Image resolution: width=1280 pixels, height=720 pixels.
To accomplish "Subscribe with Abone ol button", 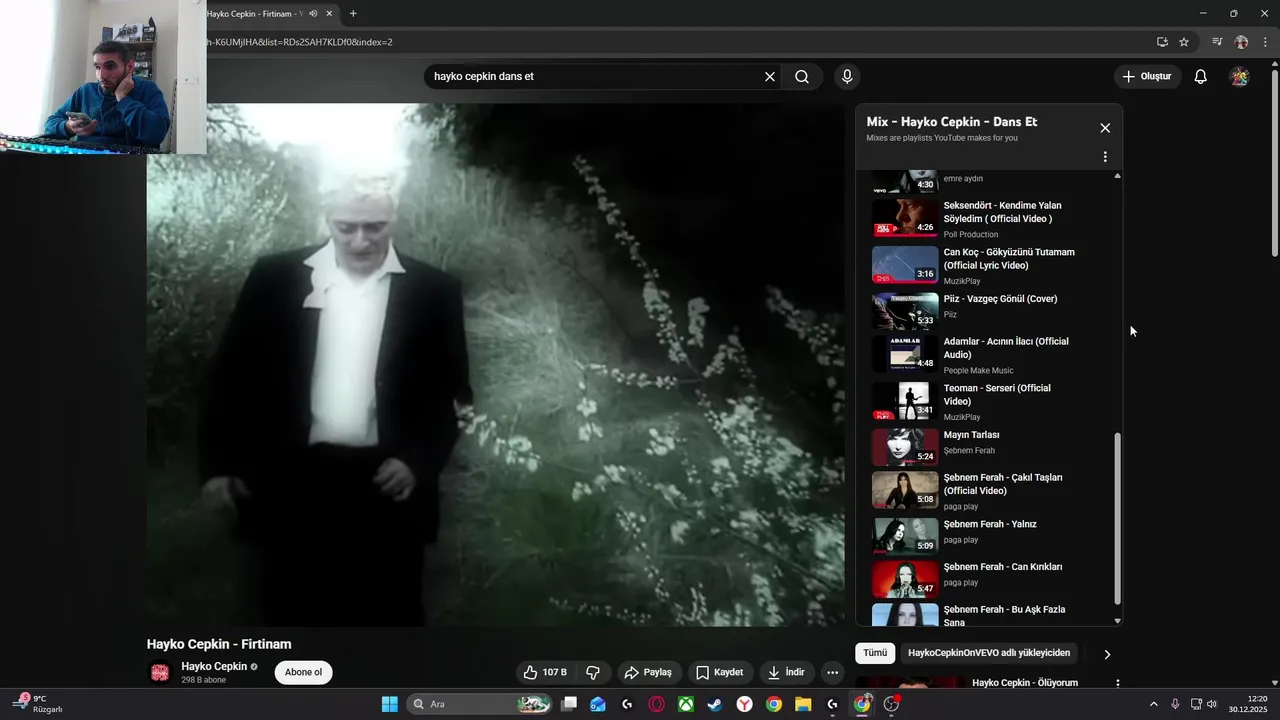I will point(304,673).
